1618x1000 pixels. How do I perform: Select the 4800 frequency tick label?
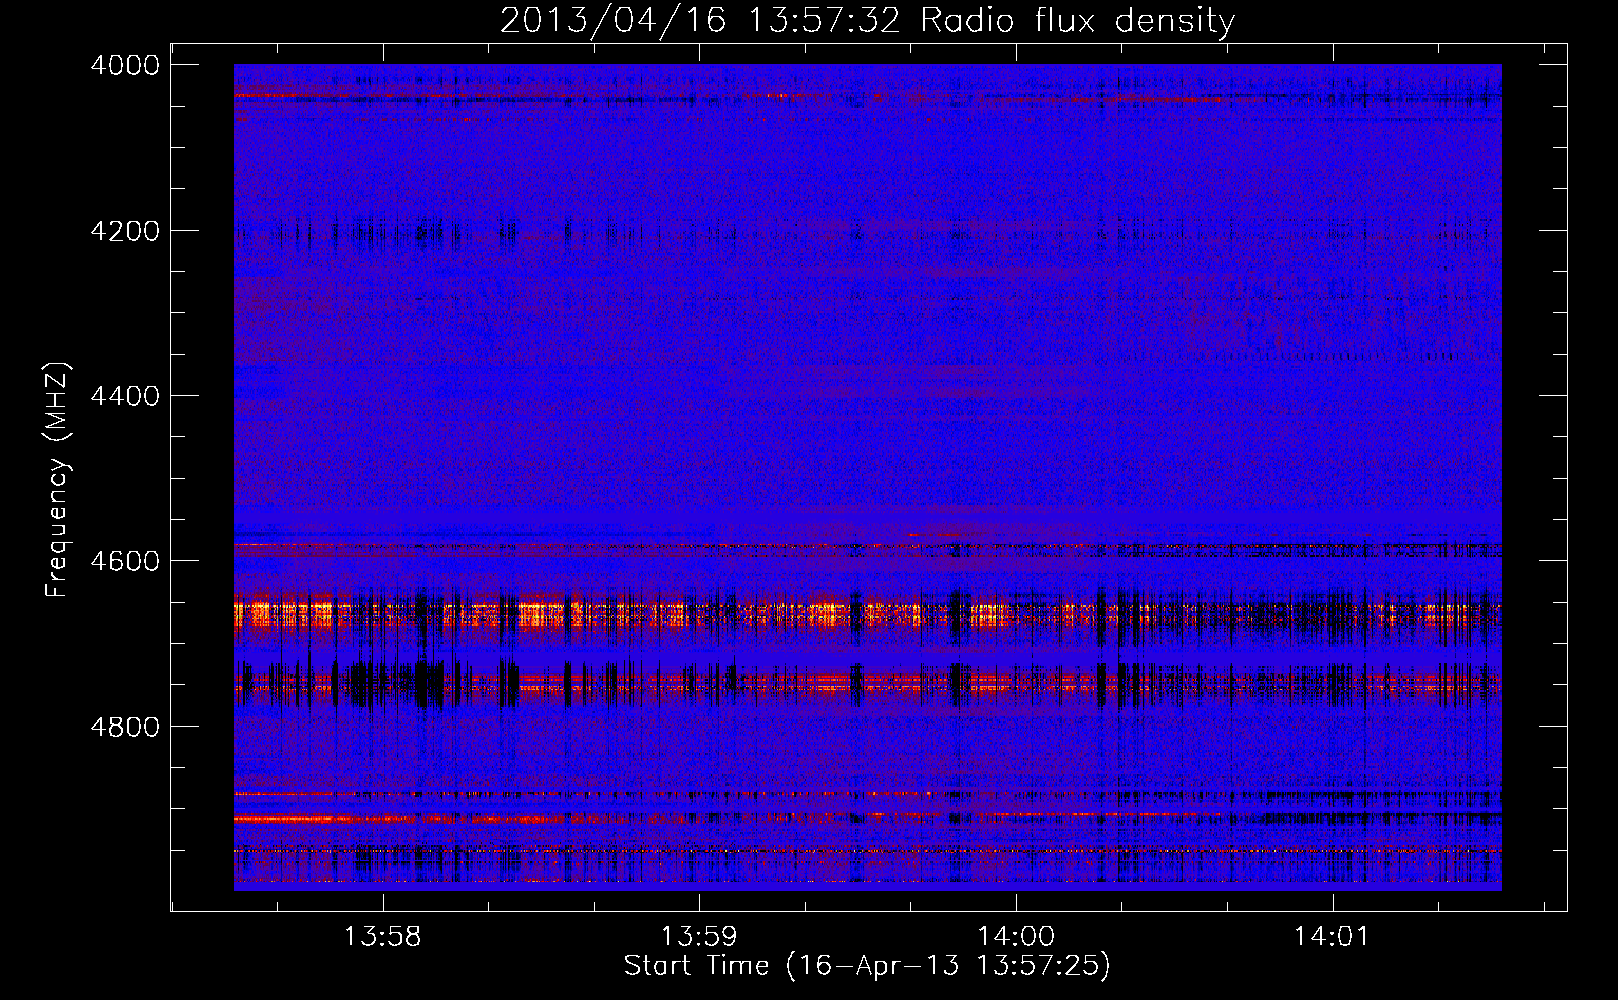(x=125, y=726)
